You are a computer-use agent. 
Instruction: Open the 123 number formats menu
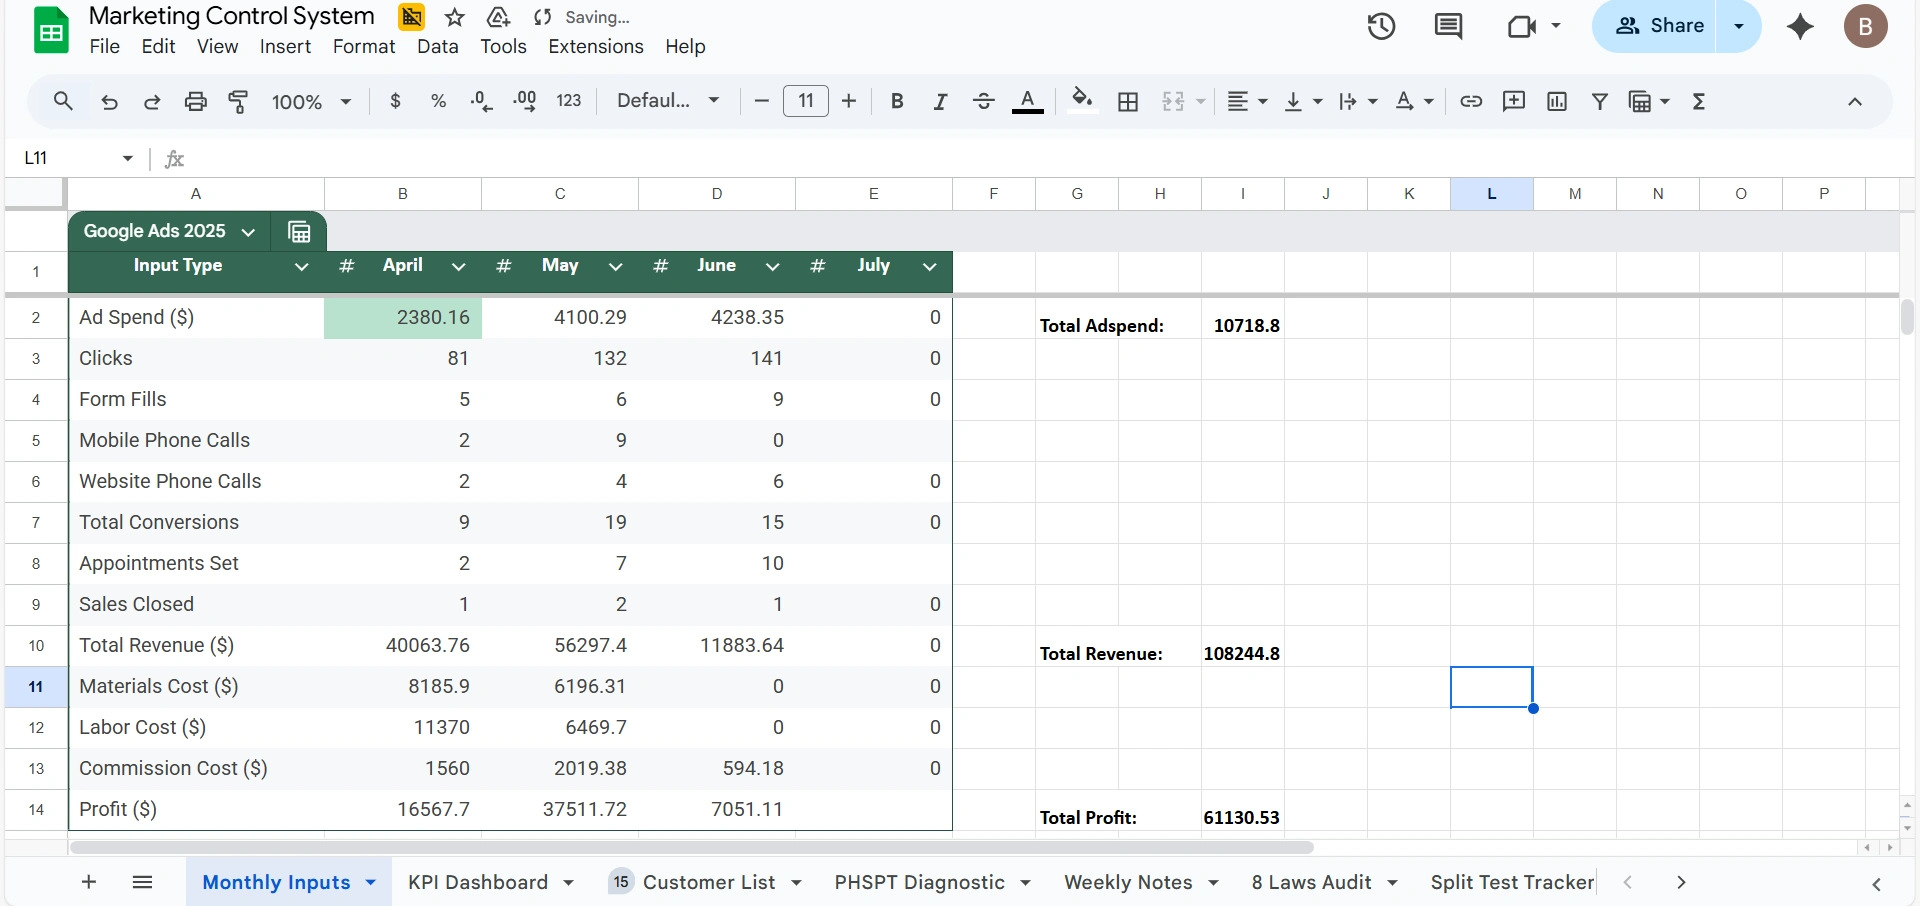(x=569, y=101)
